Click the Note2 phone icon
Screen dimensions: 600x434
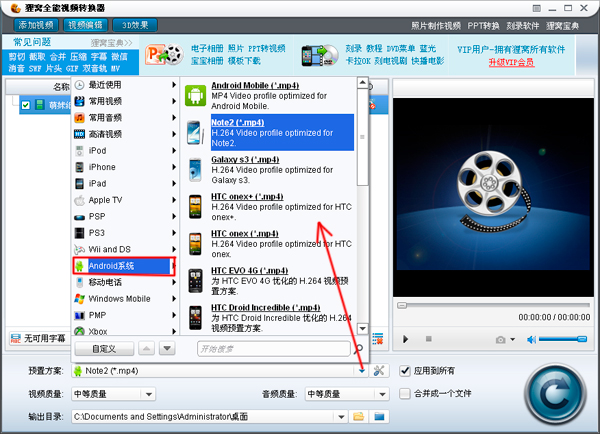tap(195, 132)
